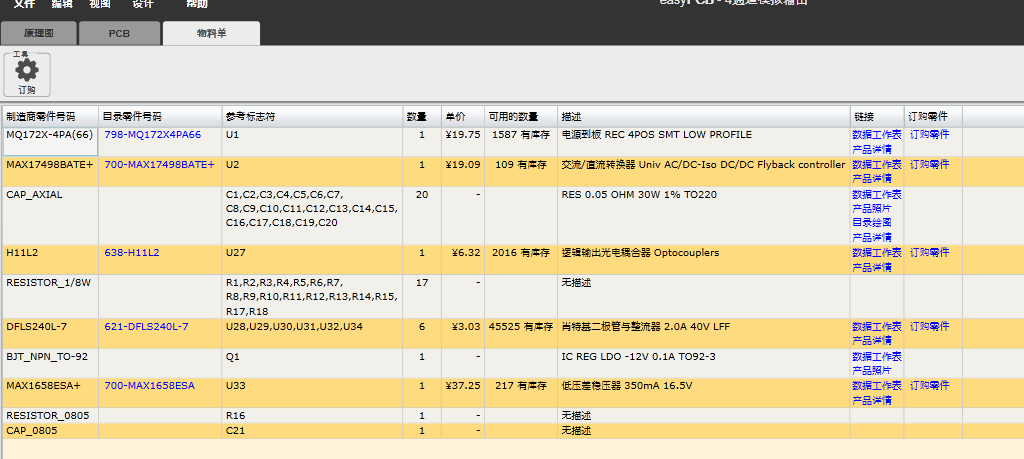This screenshot has height=459, width=1024.
Task: Select the CAP_0805 part cell
Action: [51, 431]
